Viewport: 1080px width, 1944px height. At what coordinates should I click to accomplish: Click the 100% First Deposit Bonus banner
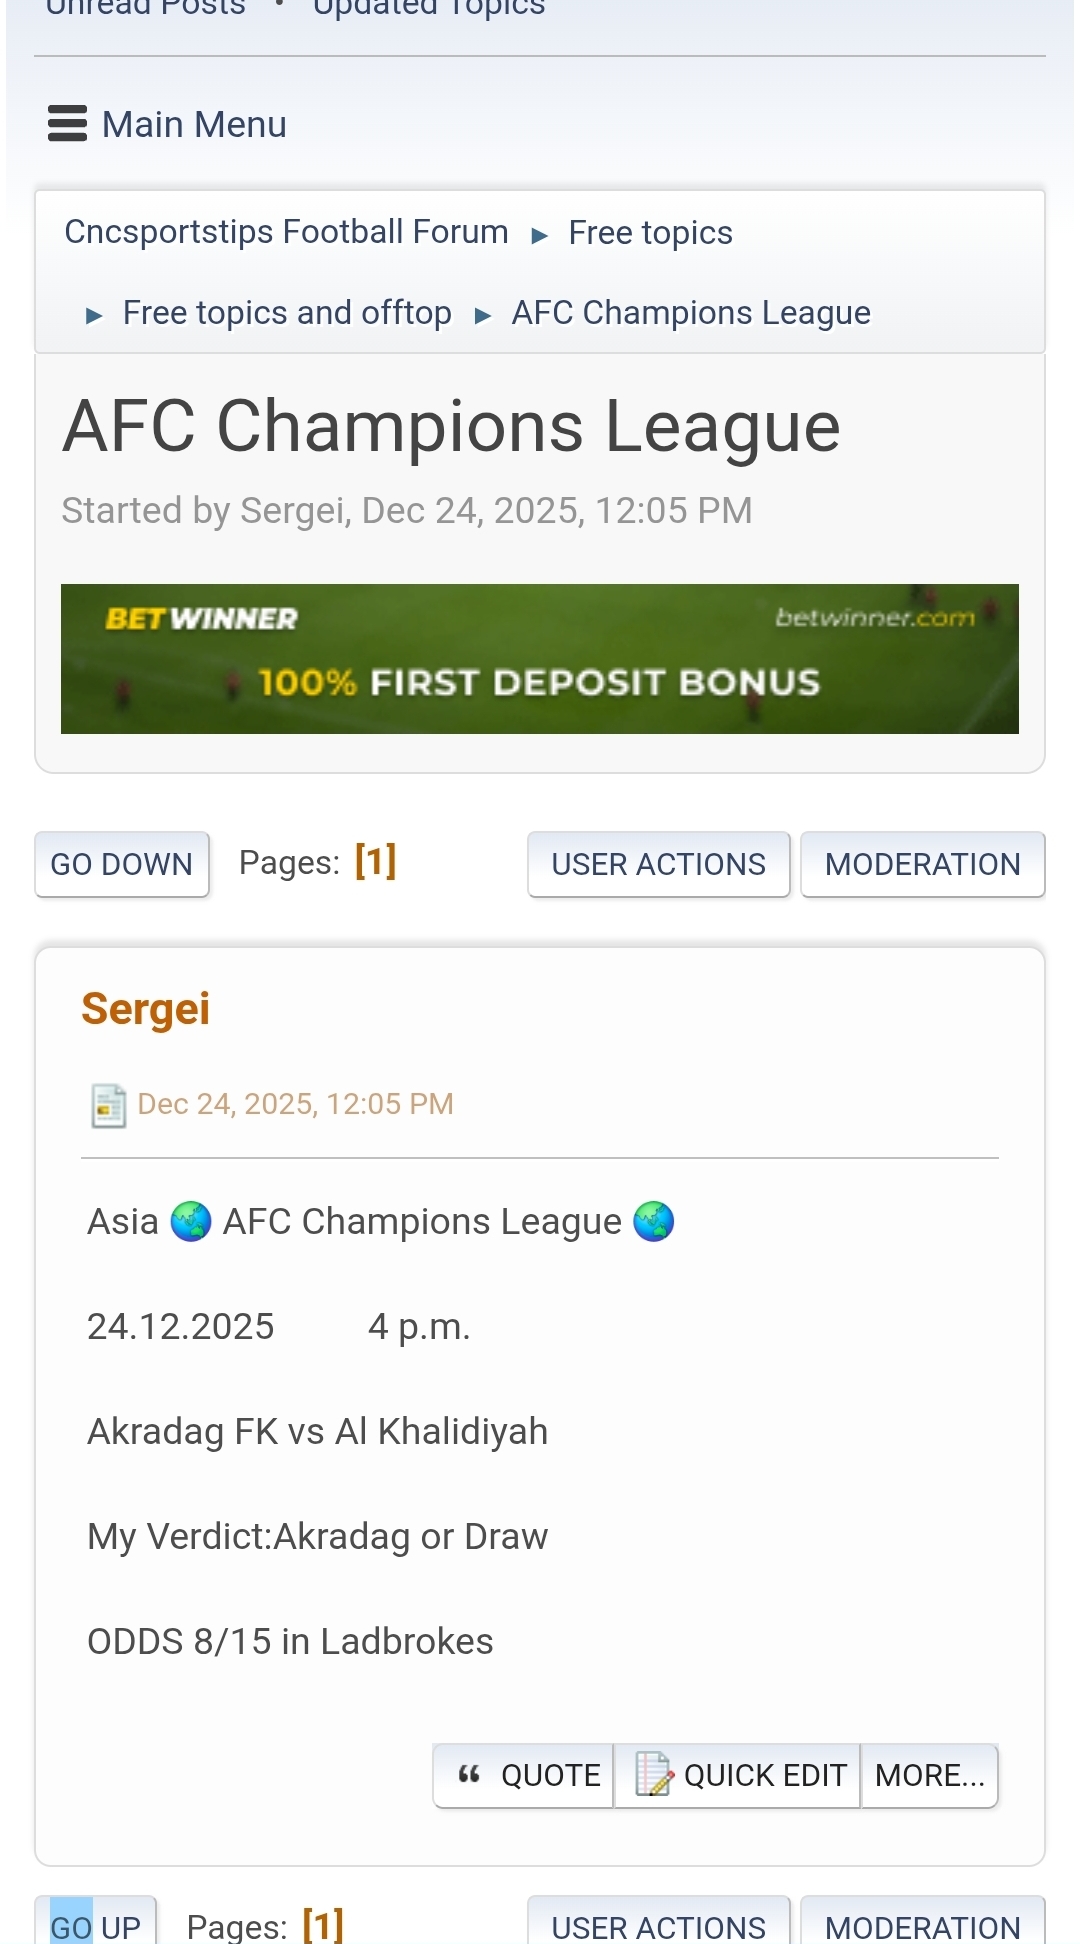point(540,682)
